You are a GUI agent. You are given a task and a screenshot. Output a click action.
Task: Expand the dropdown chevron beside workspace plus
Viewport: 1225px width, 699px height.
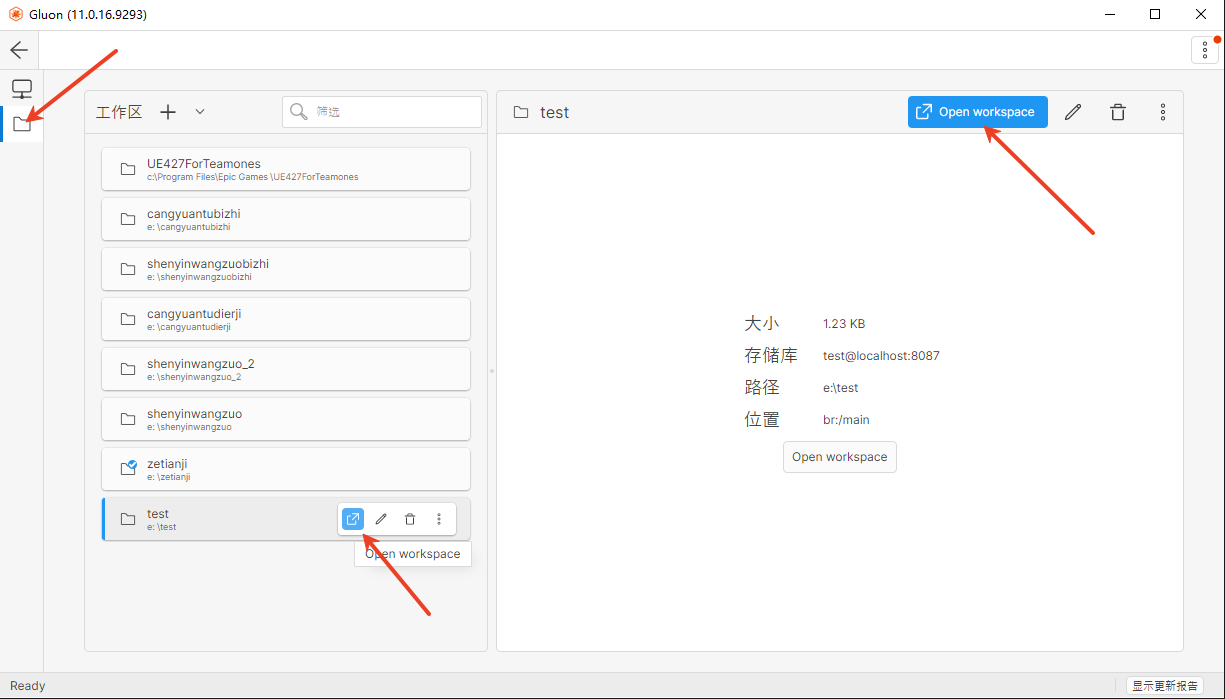coord(200,112)
